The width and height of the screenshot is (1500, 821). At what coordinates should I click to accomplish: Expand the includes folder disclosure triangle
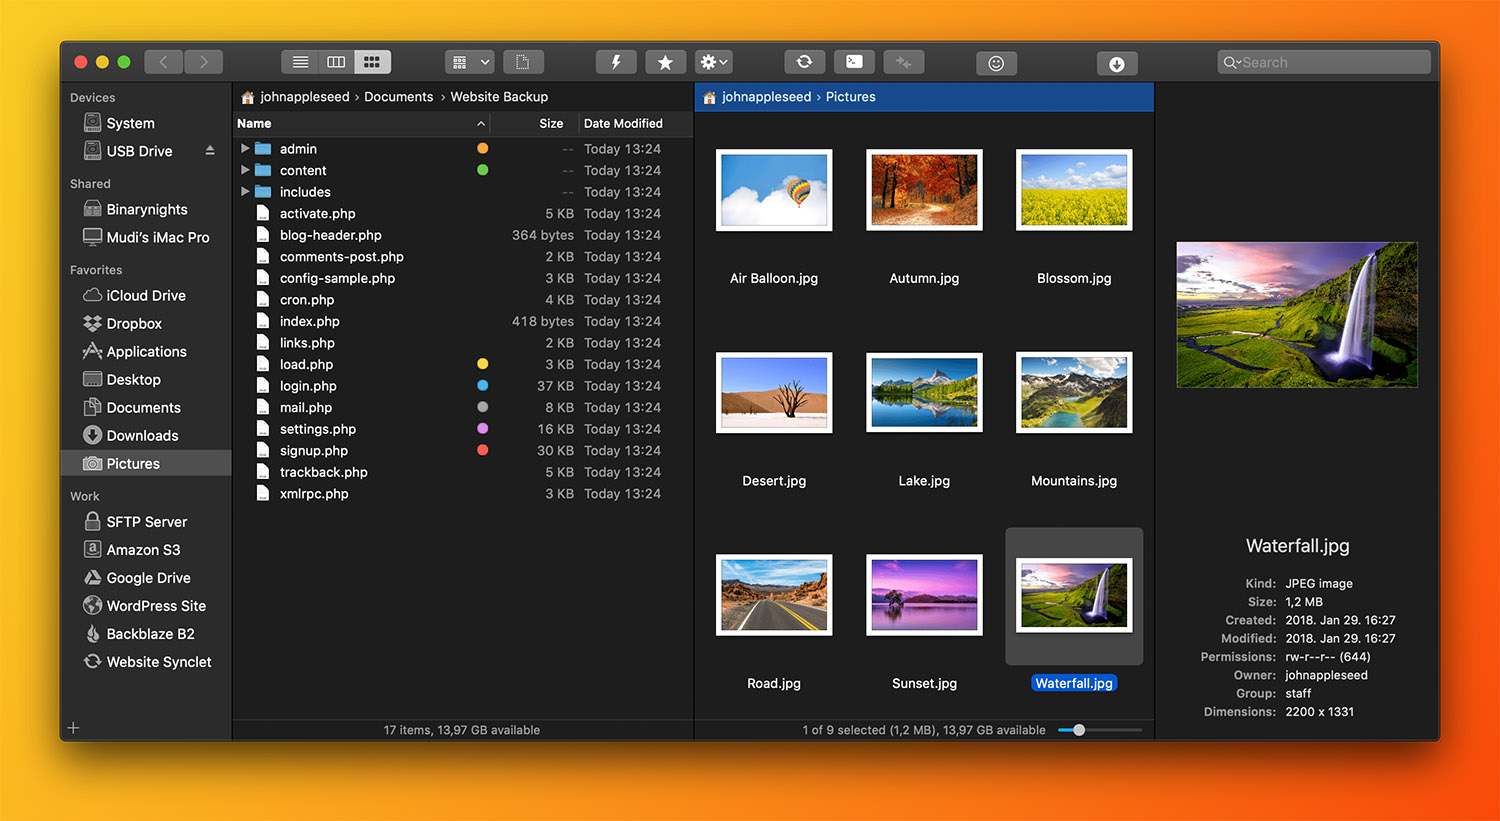[x=245, y=191]
